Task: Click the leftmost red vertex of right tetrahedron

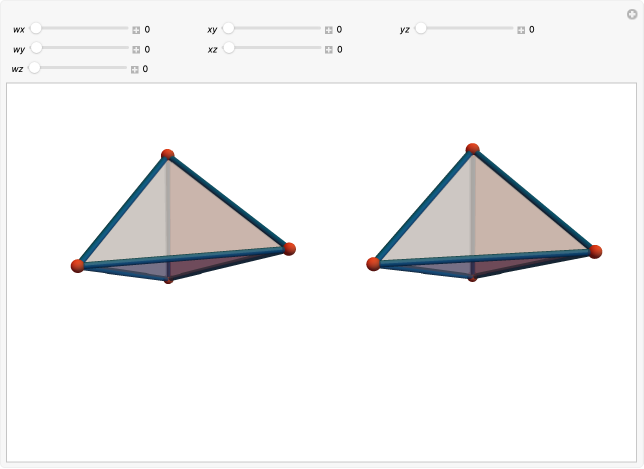Action: 374,264
